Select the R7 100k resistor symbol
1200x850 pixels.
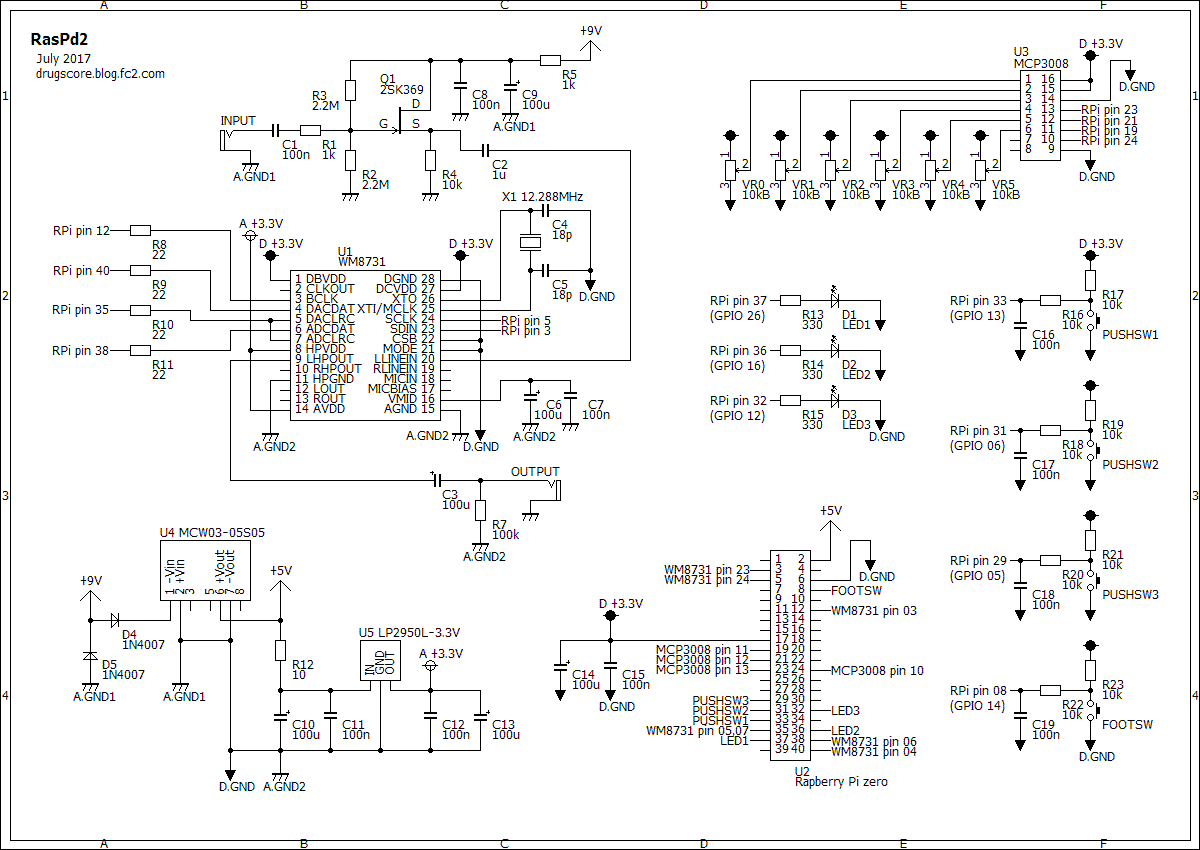pyautogui.click(x=480, y=511)
